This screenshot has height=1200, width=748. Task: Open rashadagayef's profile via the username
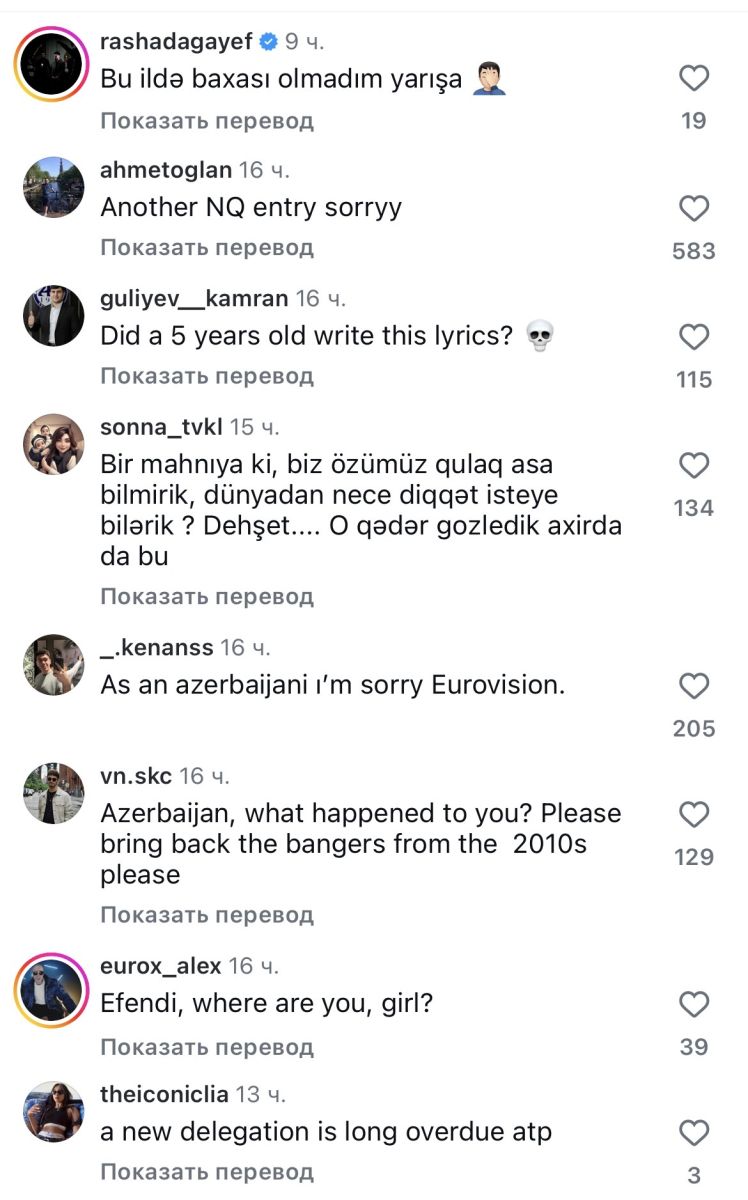(176, 41)
